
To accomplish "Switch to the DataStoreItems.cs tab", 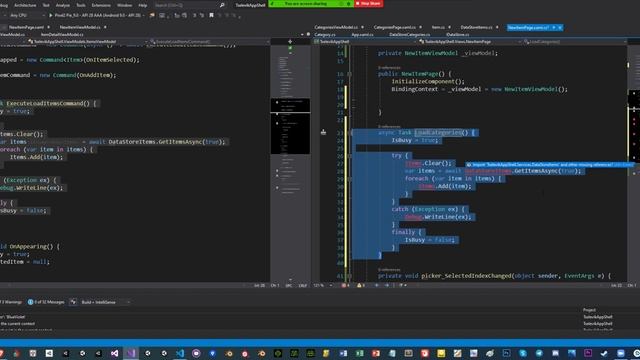I will tap(477, 27).
